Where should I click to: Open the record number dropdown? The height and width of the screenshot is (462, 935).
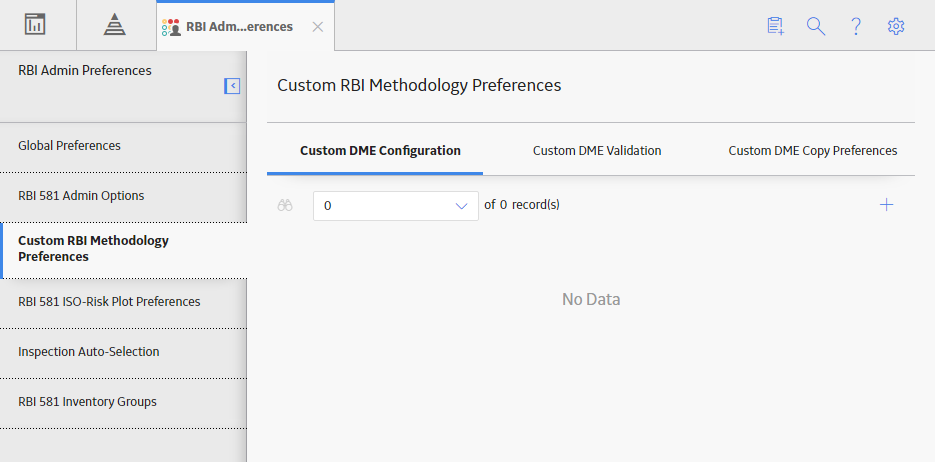(x=396, y=206)
